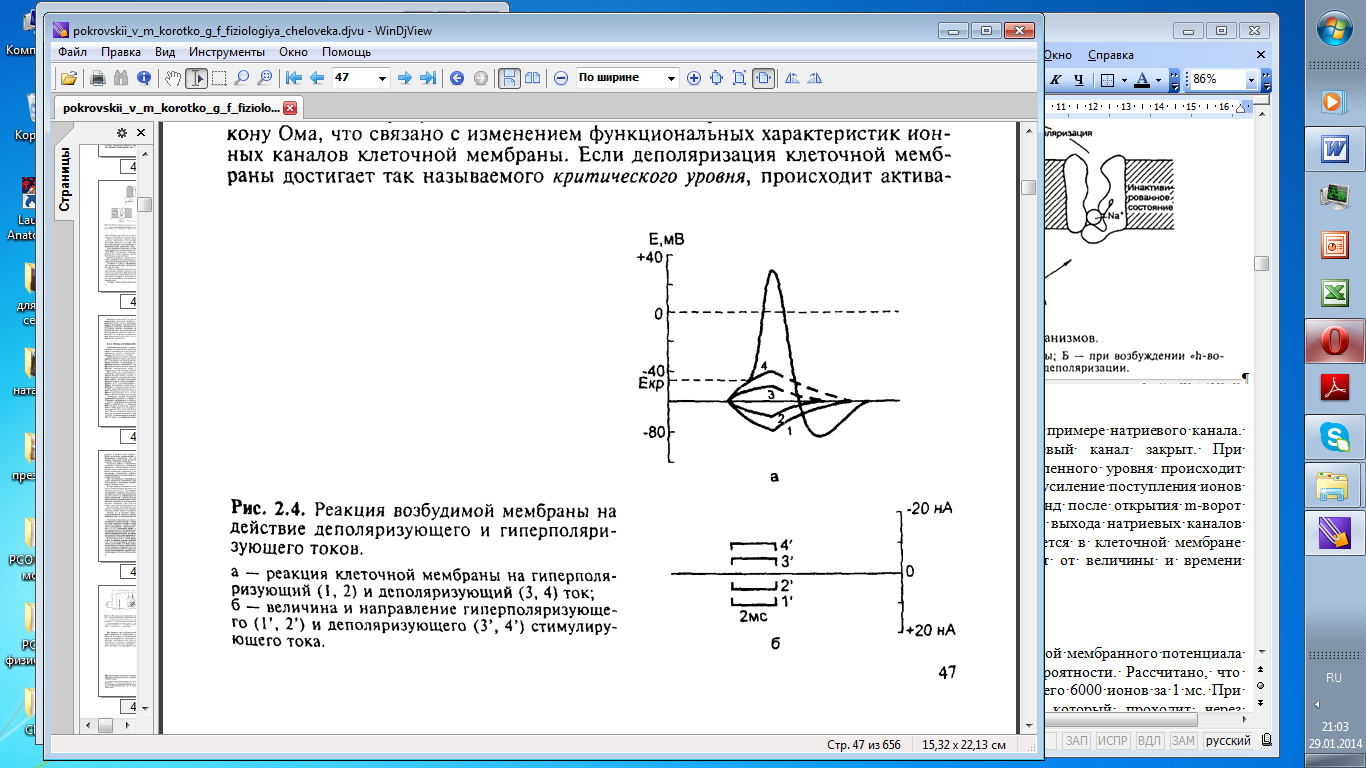Image resolution: width=1366 pixels, height=768 pixels.
Task: Click the 'Стр. 47 из 656' status text
Action: point(865,745)
